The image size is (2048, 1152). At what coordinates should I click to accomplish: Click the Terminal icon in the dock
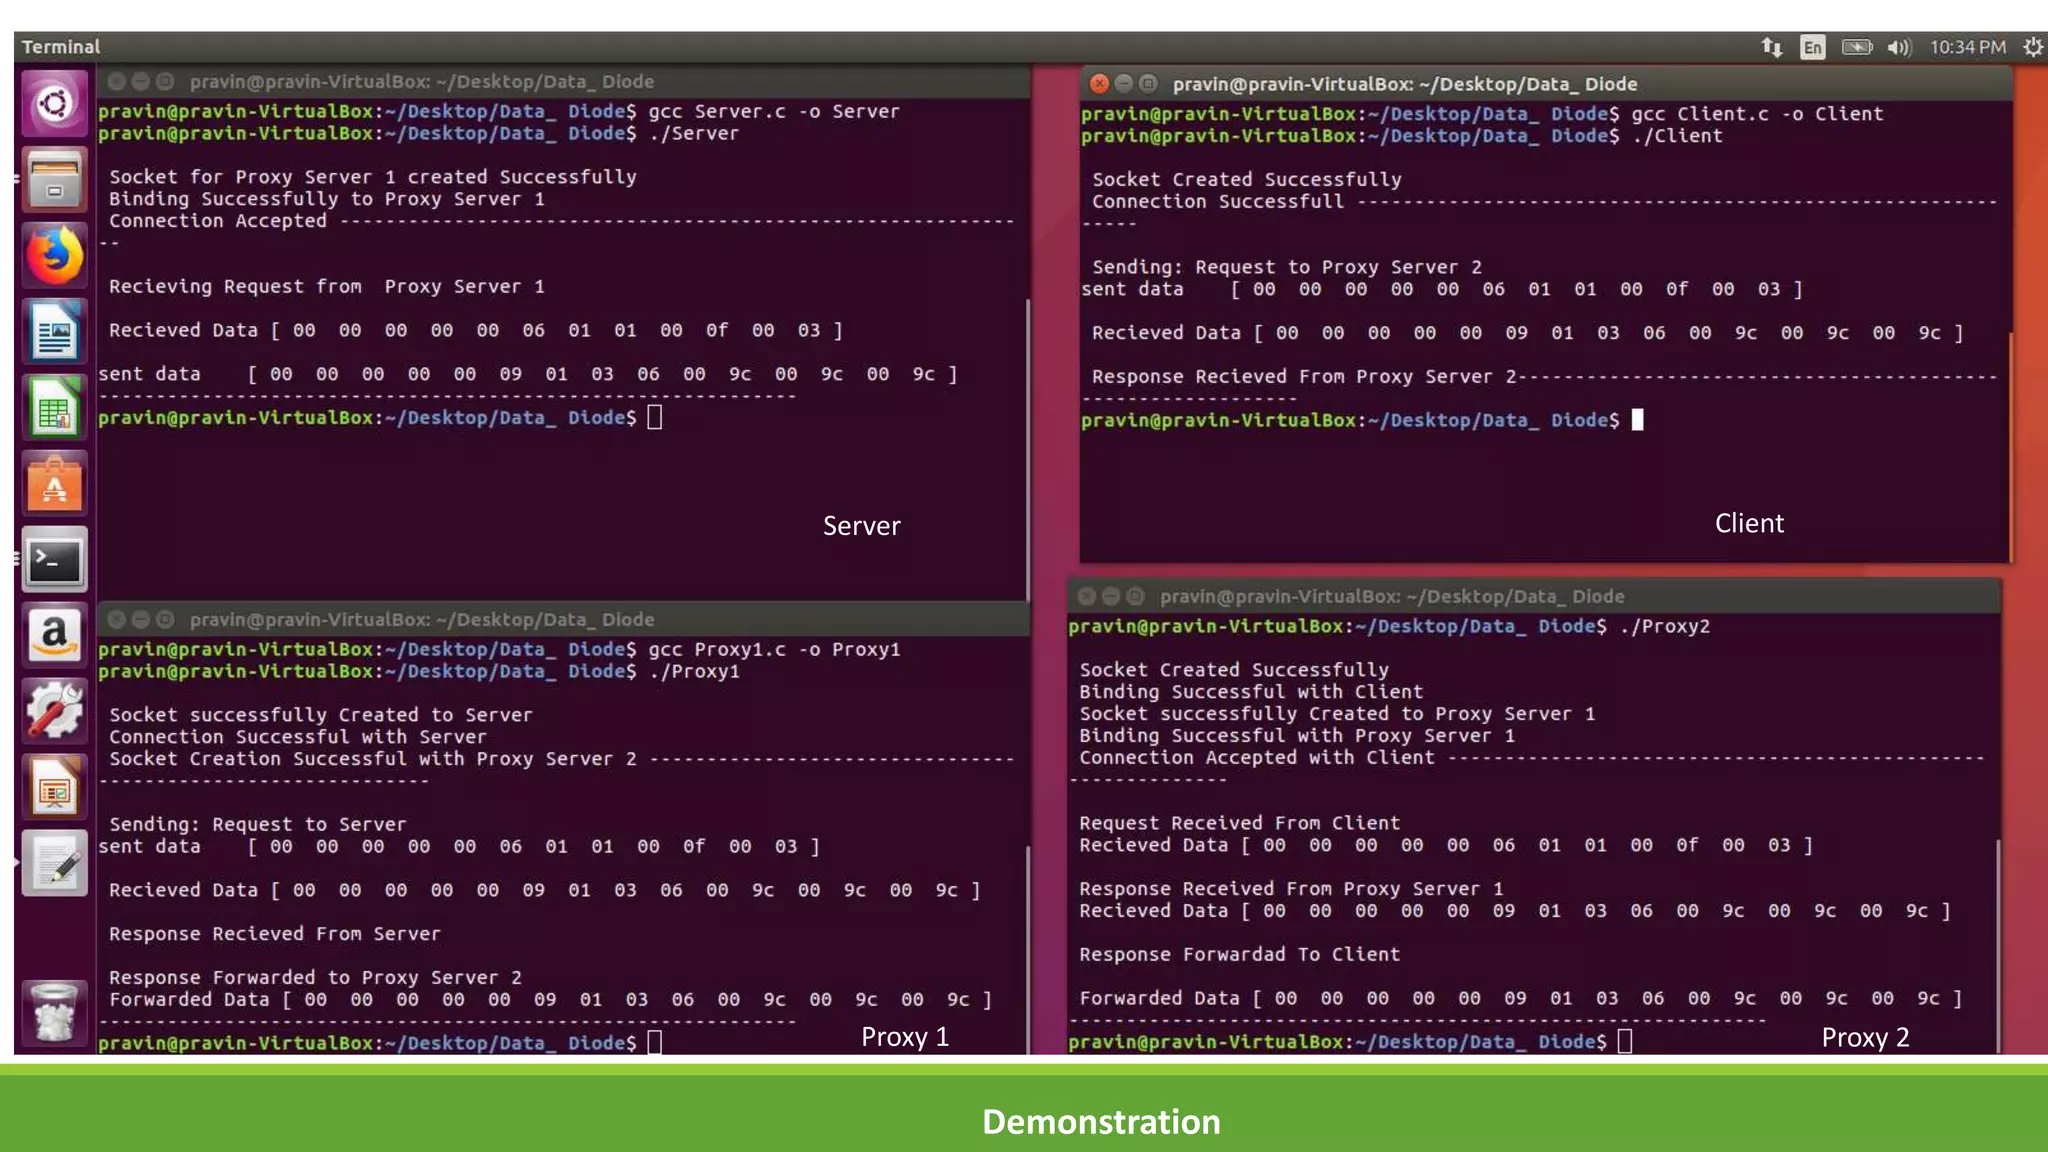coord(54,560)
